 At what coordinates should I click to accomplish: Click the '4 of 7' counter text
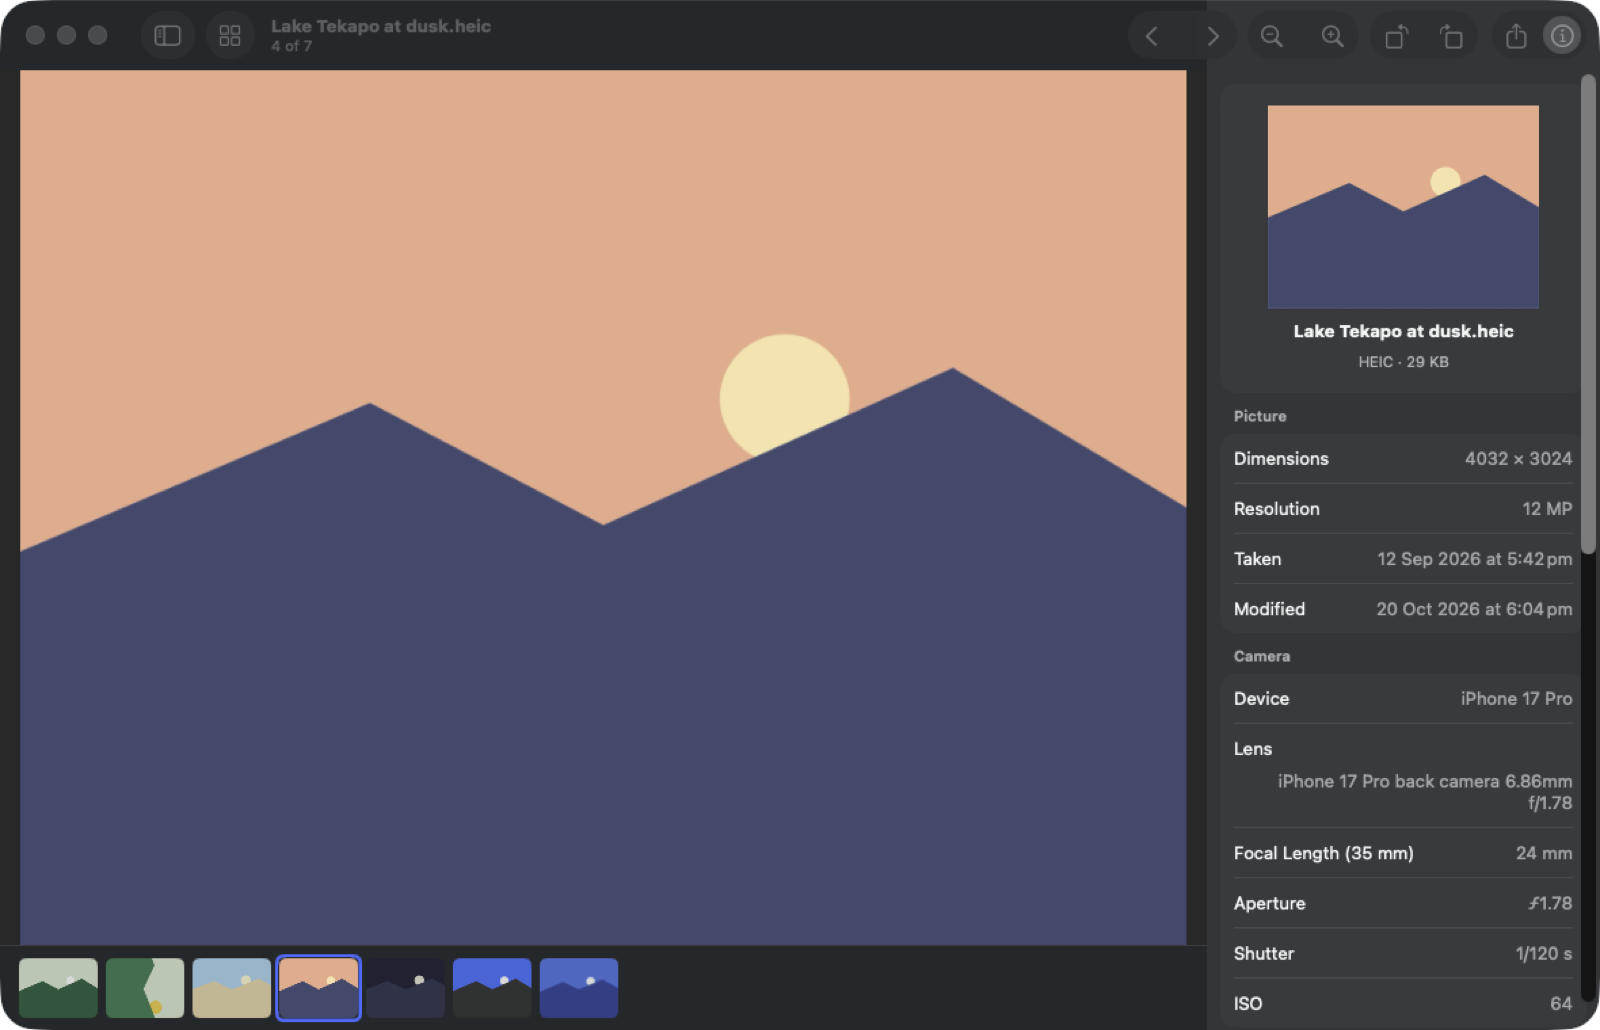[291, 46]
